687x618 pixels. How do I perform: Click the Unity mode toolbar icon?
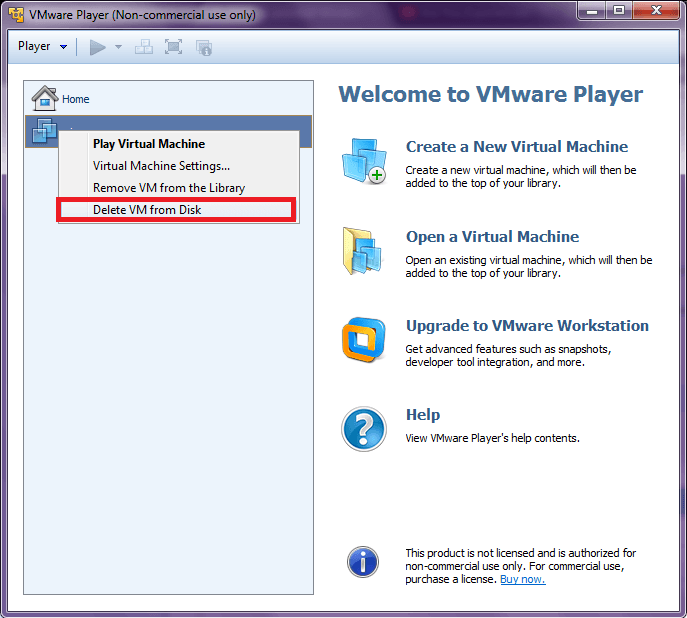(x=204, y=47)
